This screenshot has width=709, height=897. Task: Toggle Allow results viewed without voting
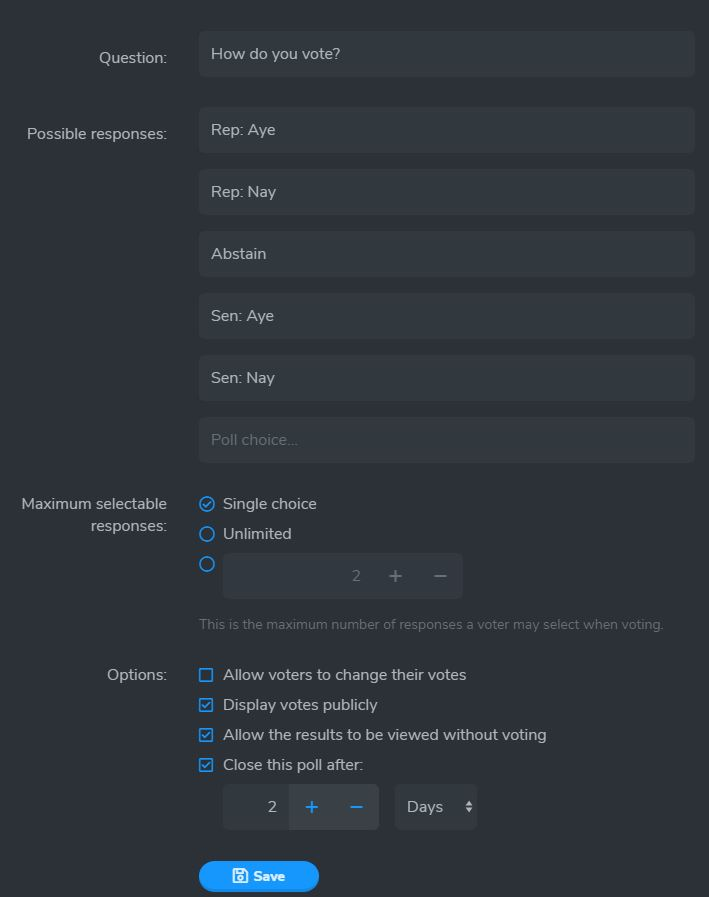coord(206,735)
